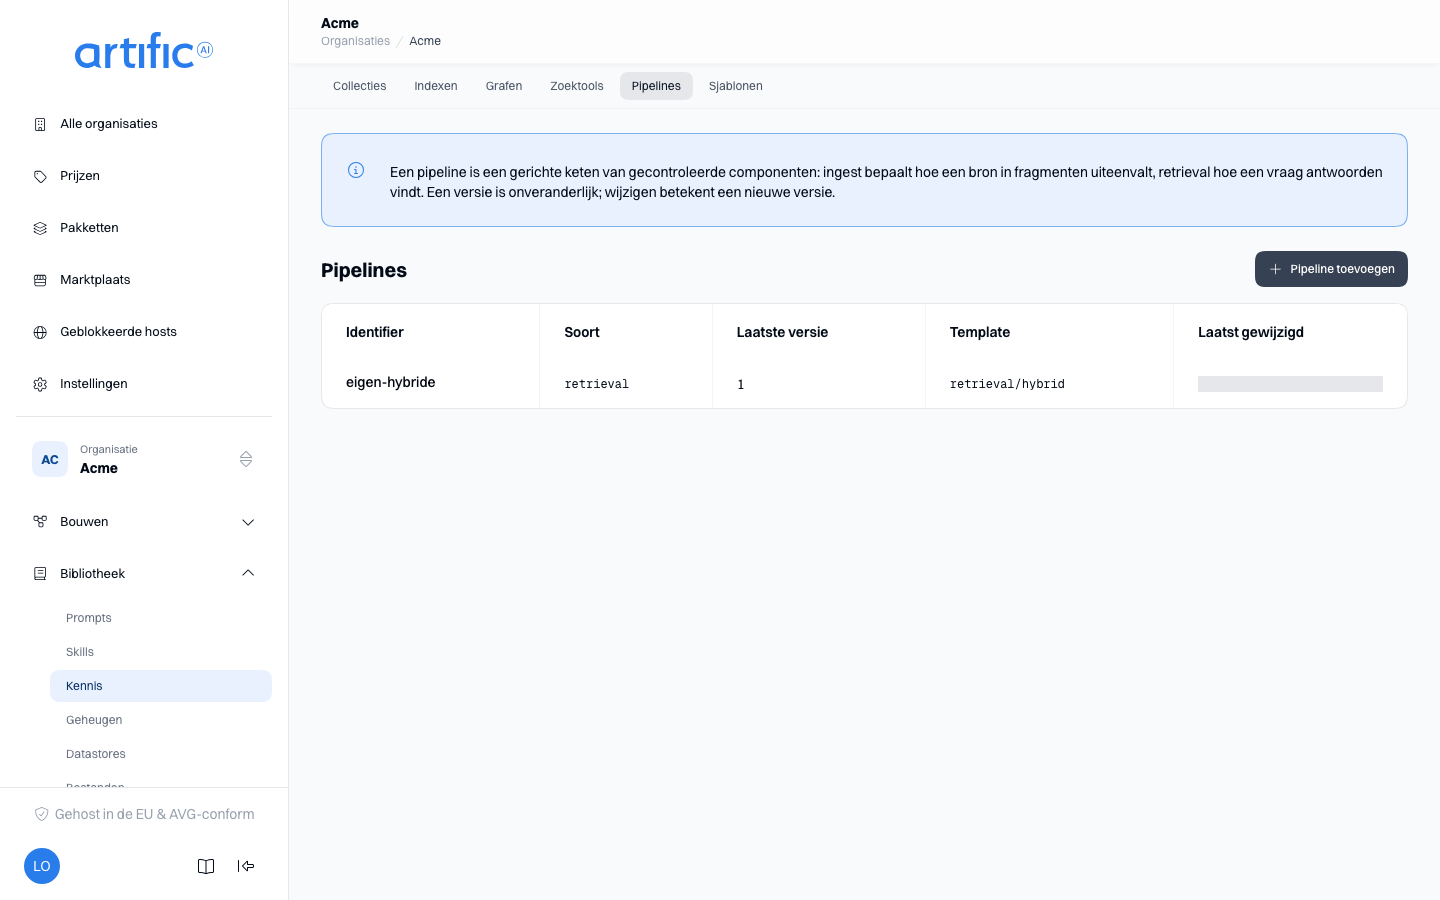Switch to the Indexen tab
Screen dimensions: 1440x900
[436, 86]
